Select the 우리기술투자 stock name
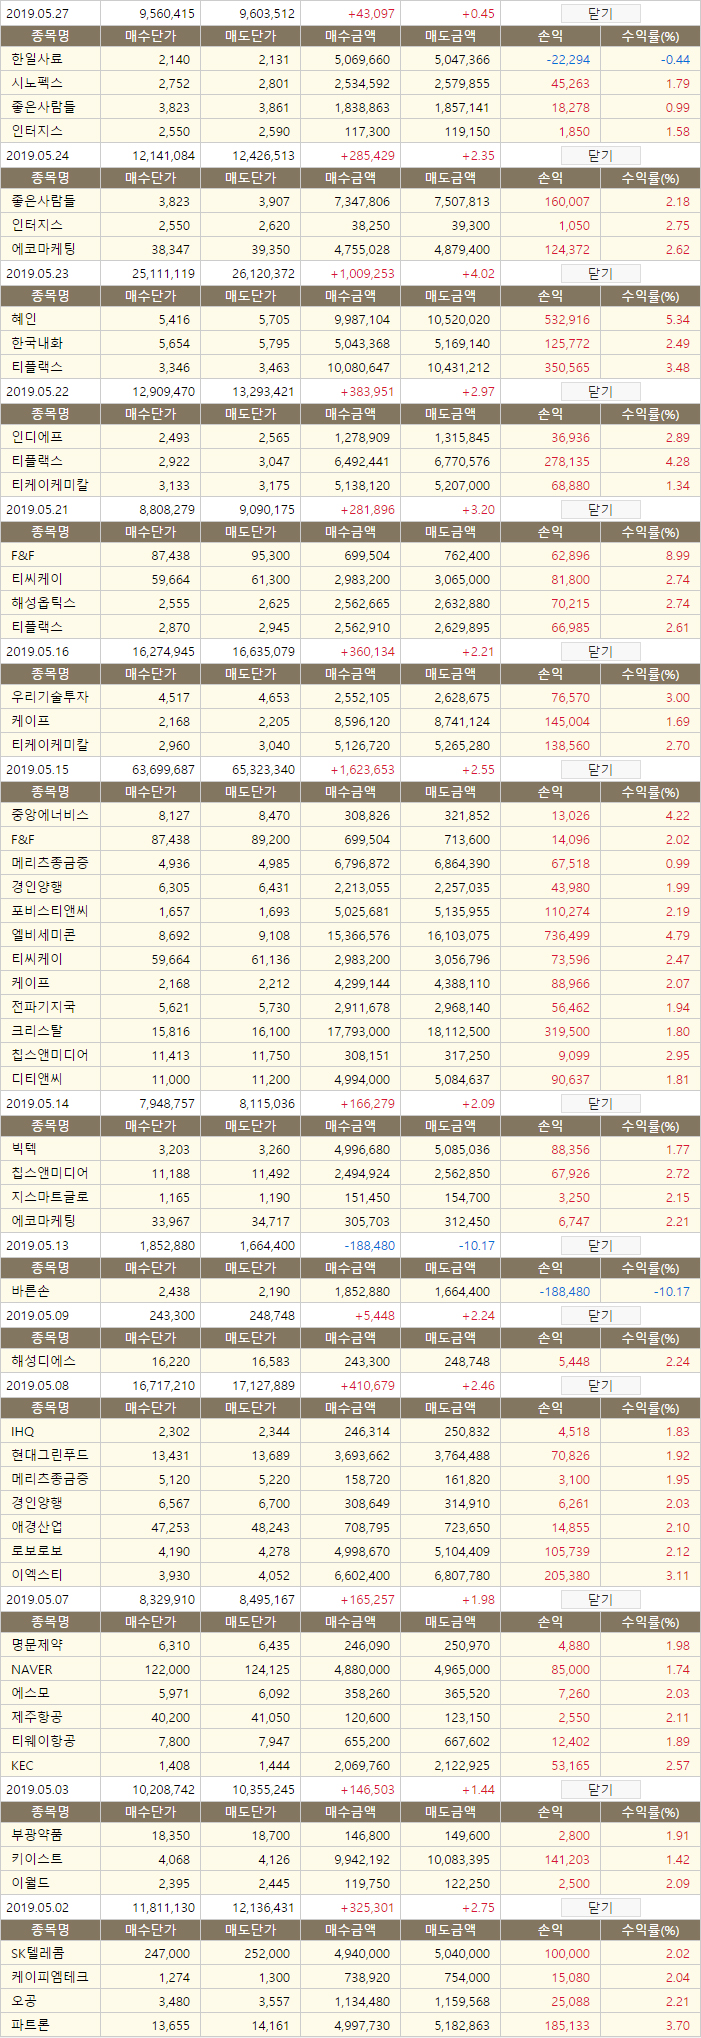Viewport: 701px width, 2038px height. (x=49, y=697)
